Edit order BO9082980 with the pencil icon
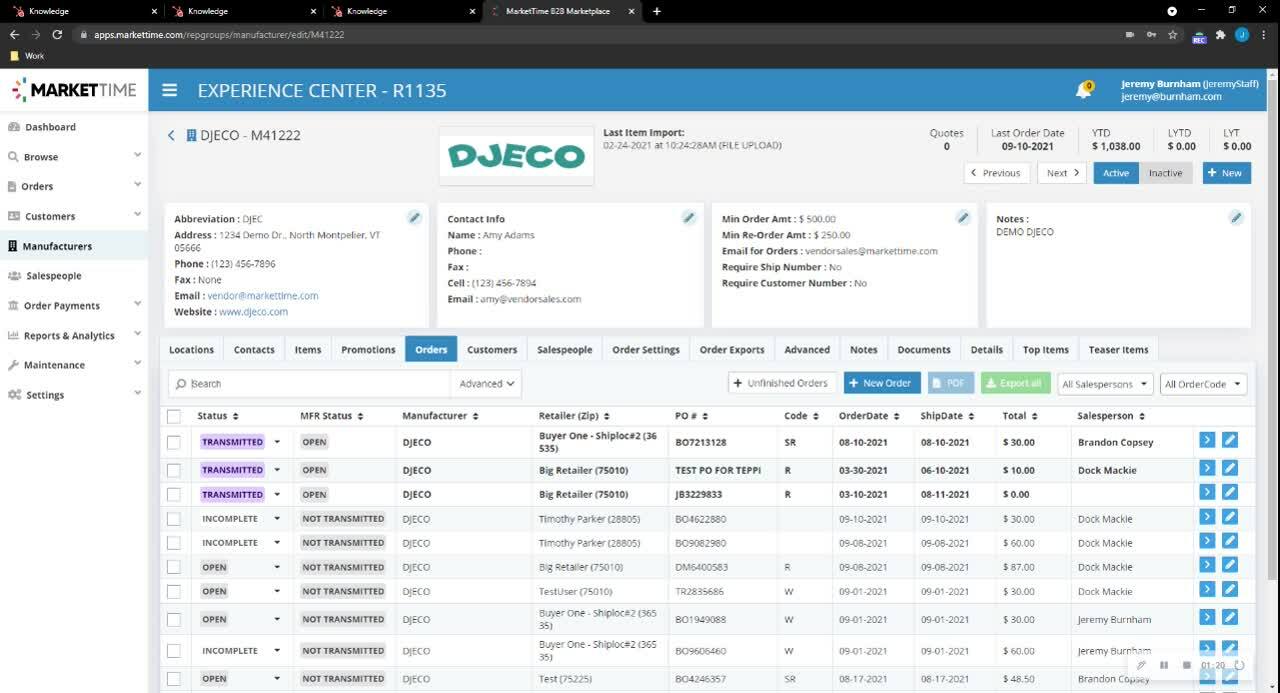 click(1230, 541)
